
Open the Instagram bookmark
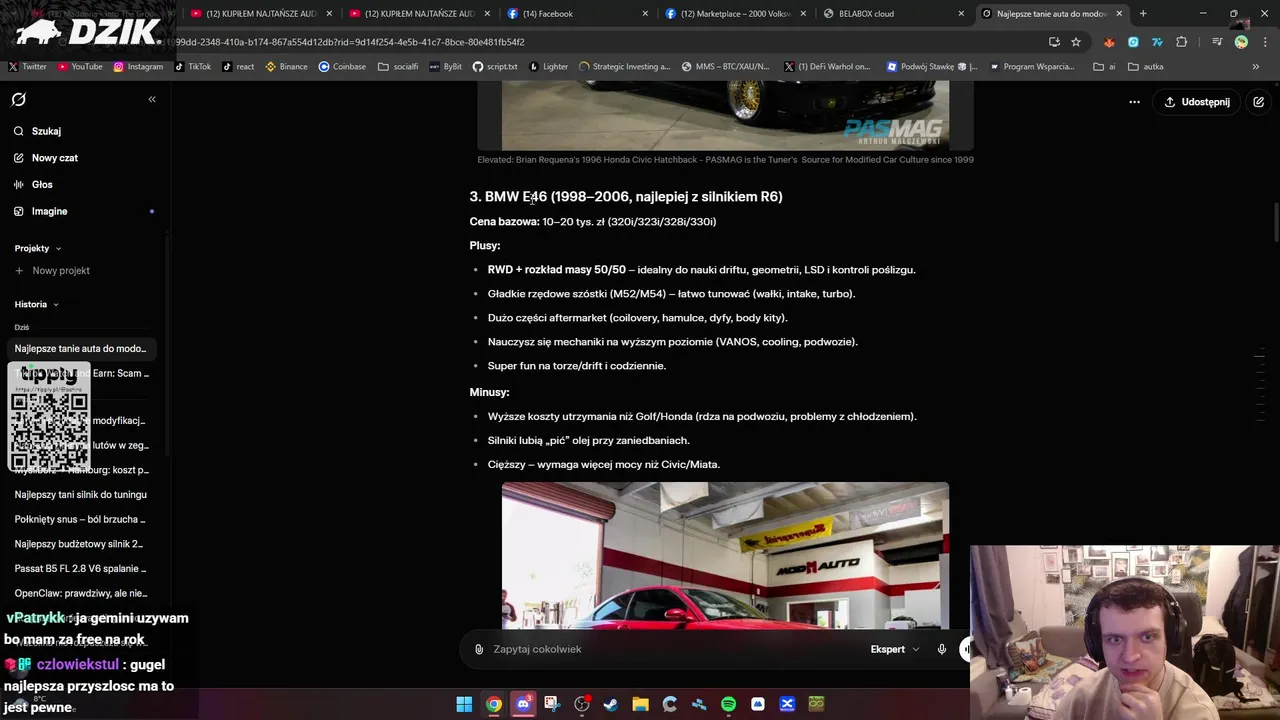[x=138, y=67]
